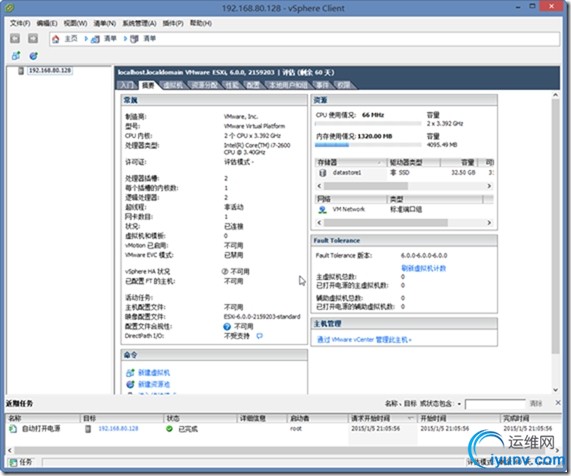
Task: Close the 近期任务 panel with its X
Action: click(x=558, y=402)
